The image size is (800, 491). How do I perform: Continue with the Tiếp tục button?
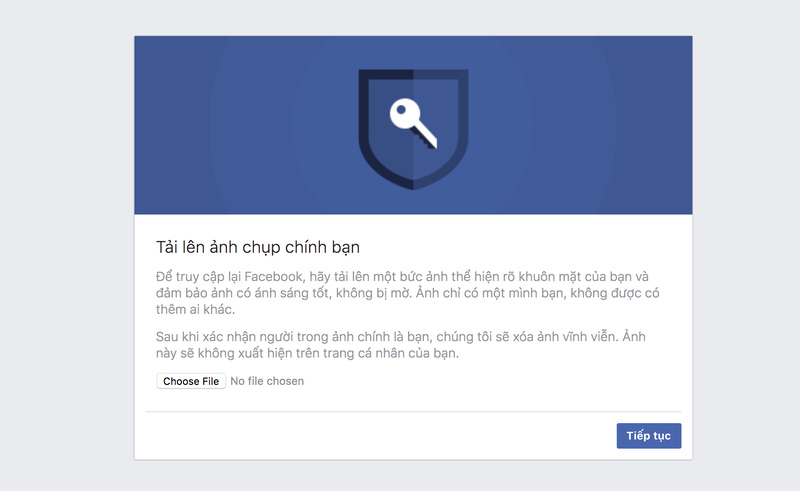648,436
